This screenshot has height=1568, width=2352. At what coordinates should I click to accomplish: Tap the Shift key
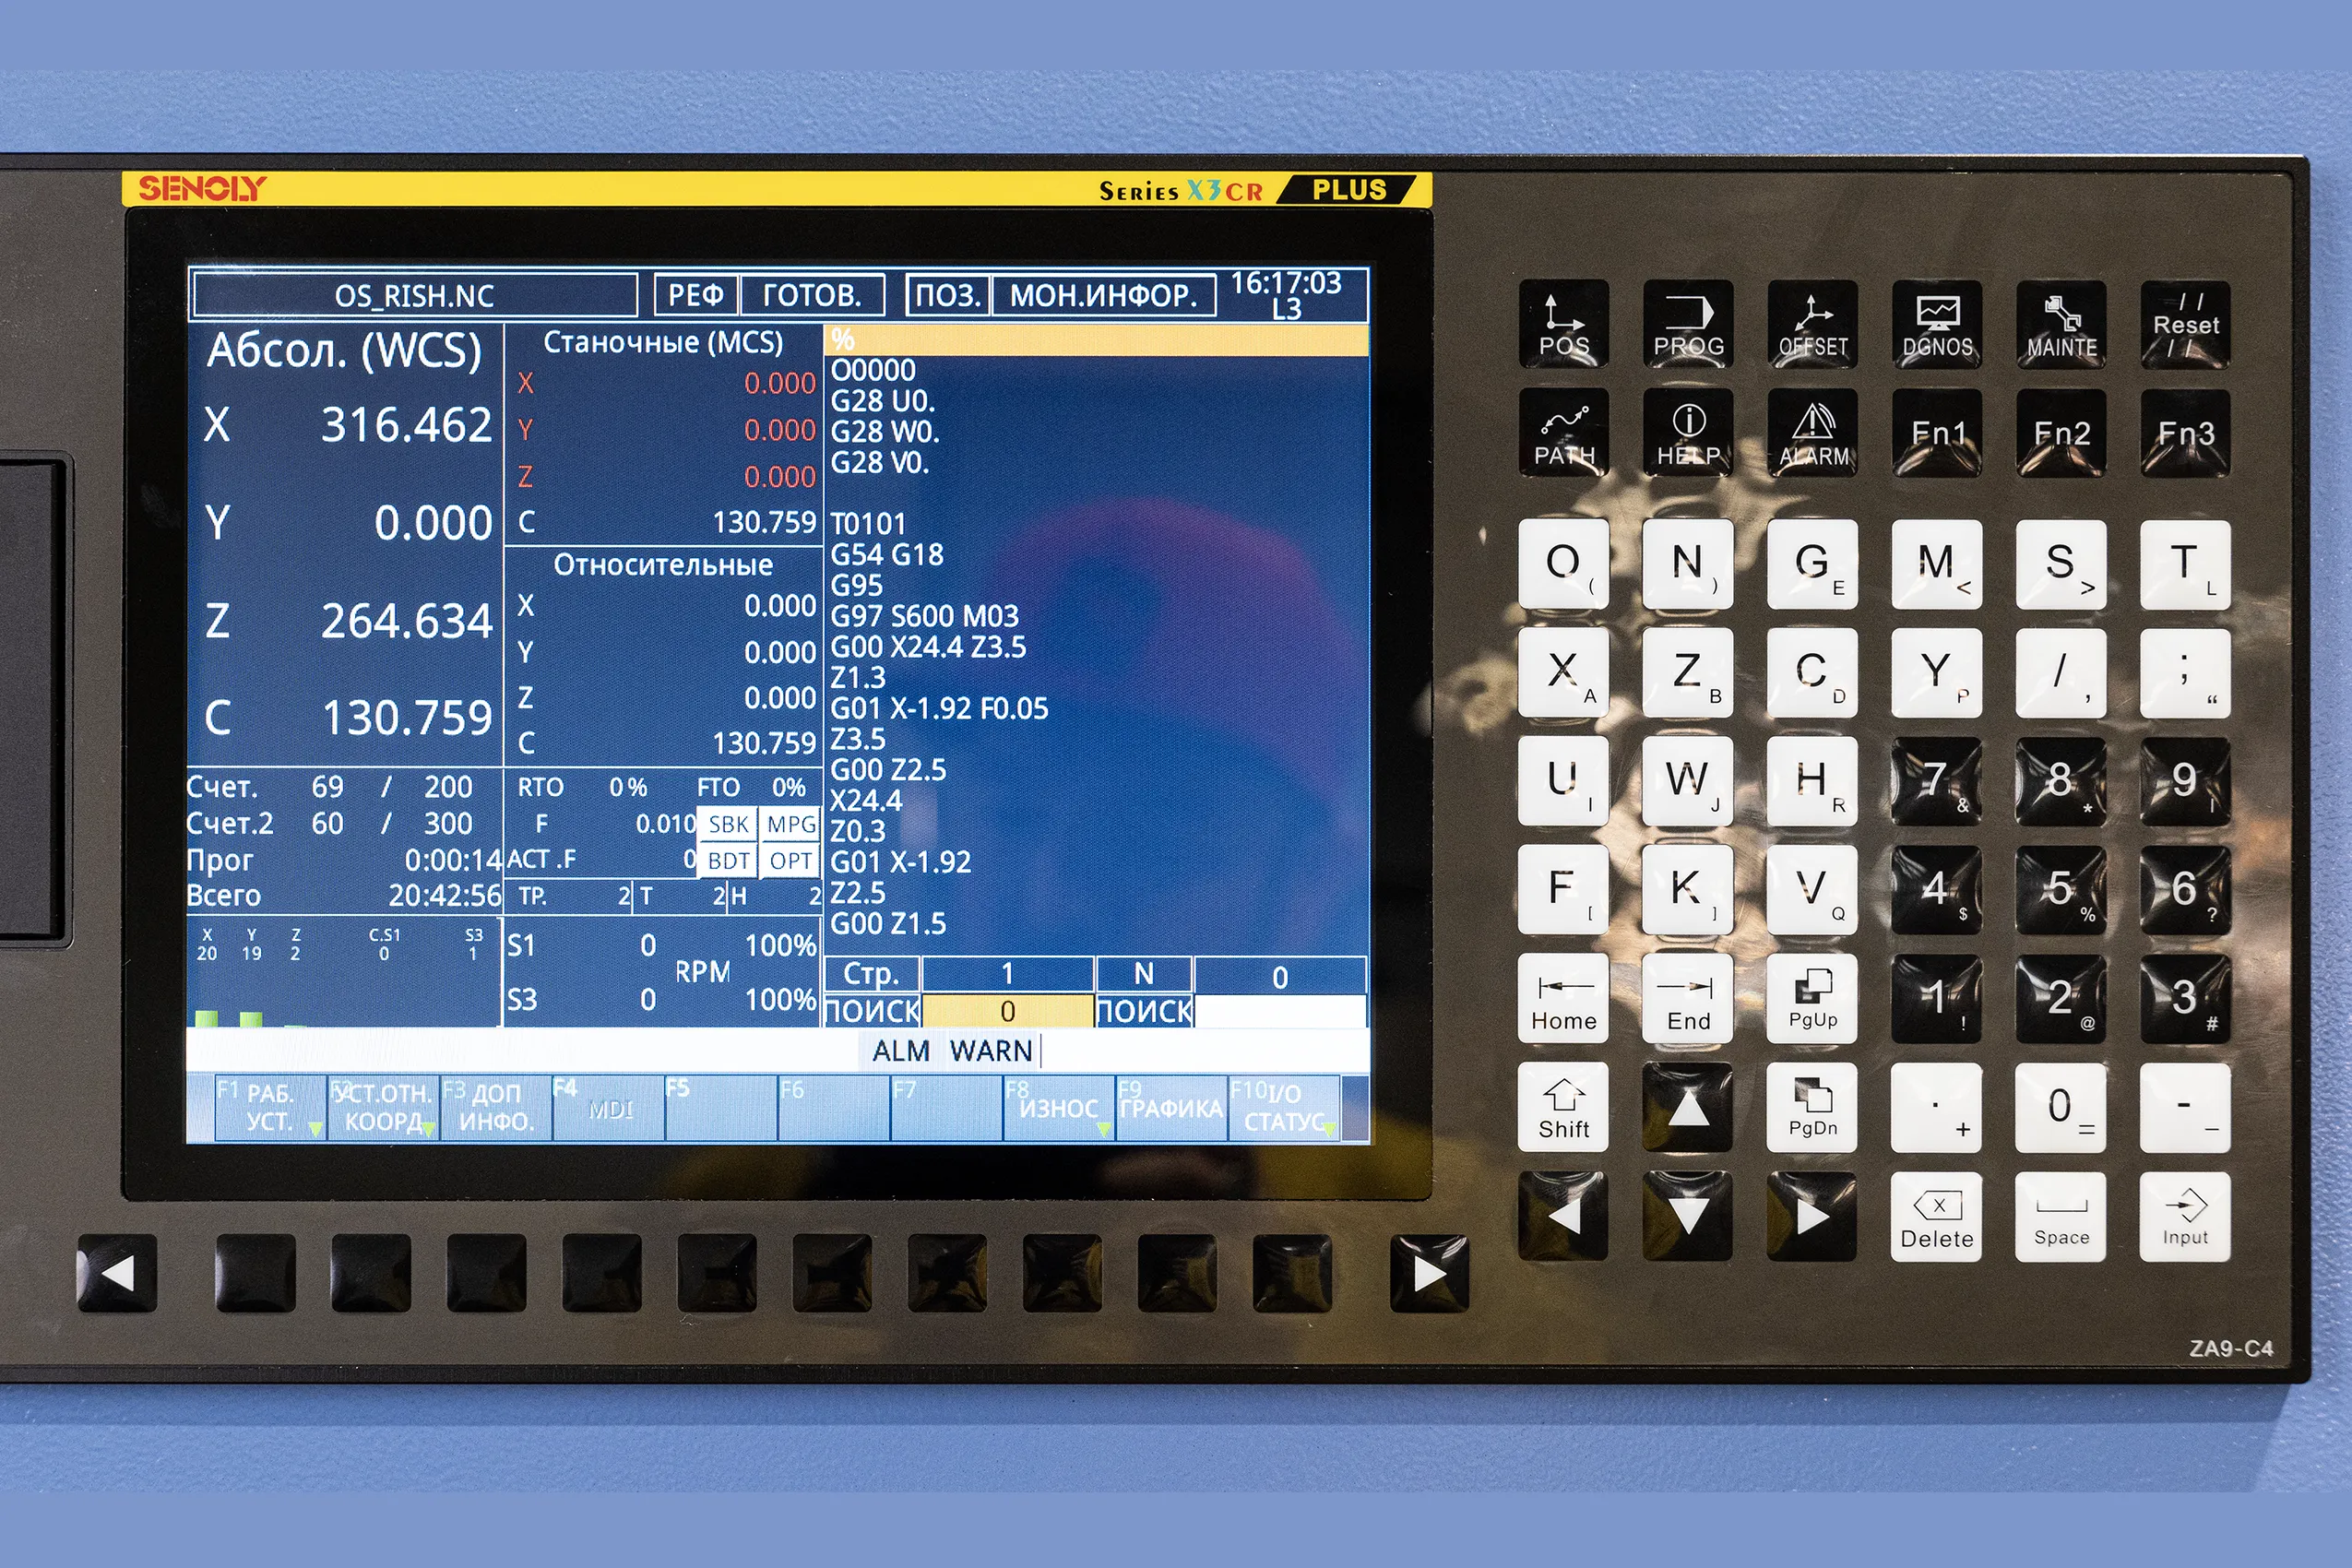pos(1563,1107)
